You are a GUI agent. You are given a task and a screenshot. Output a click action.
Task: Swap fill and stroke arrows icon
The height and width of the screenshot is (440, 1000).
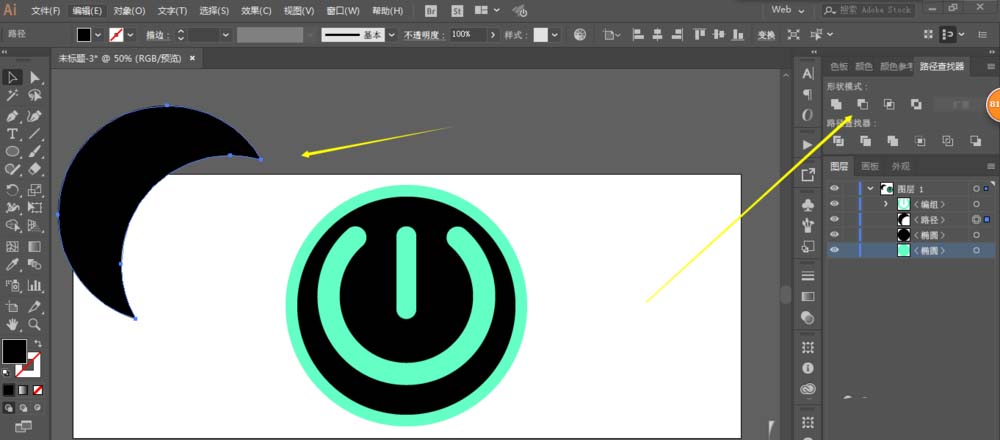[x=38, y=343]
